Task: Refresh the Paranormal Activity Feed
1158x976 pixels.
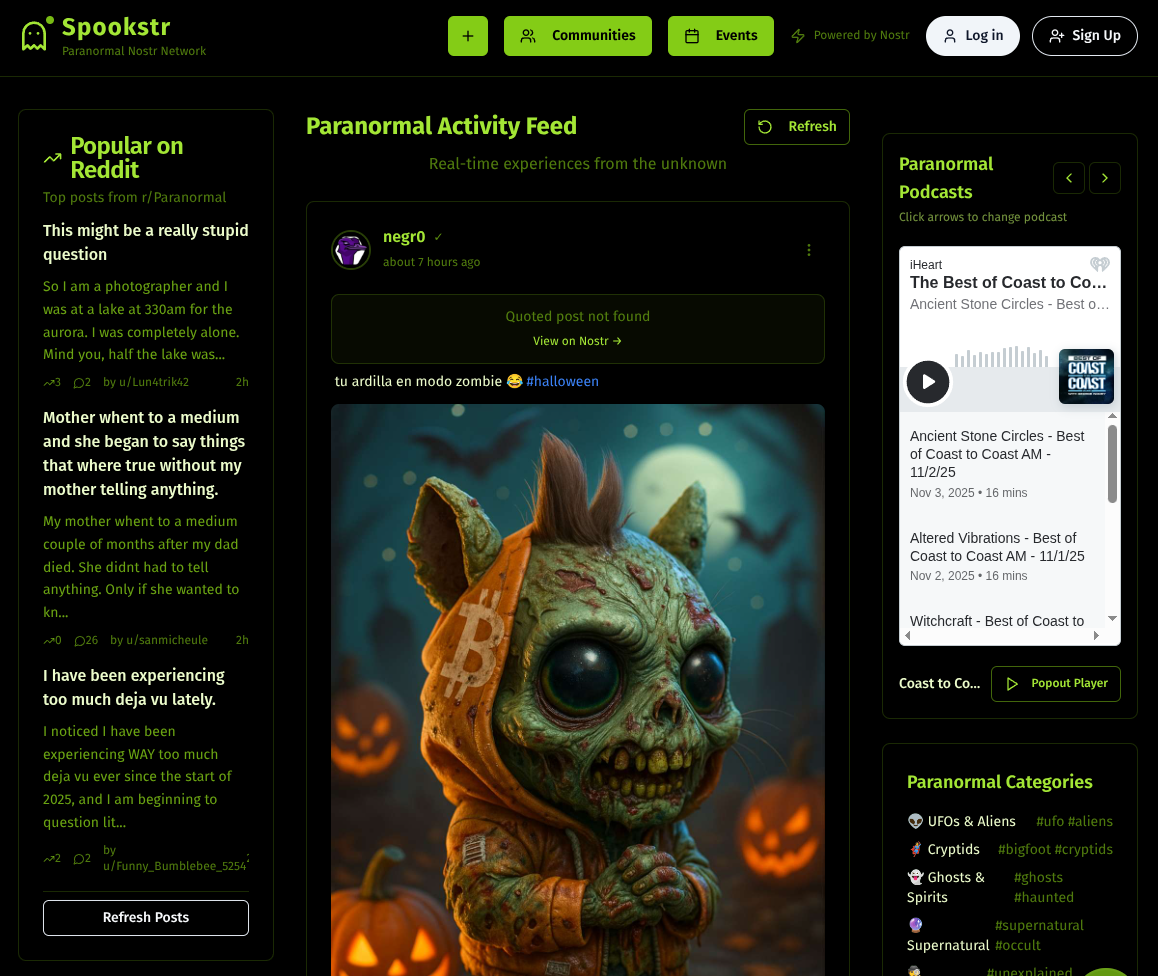Action: [797, 127]
